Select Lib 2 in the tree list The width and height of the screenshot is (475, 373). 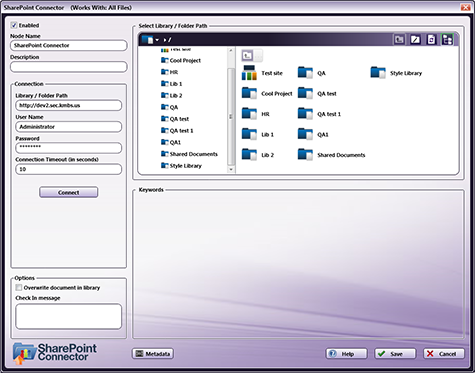172,96
